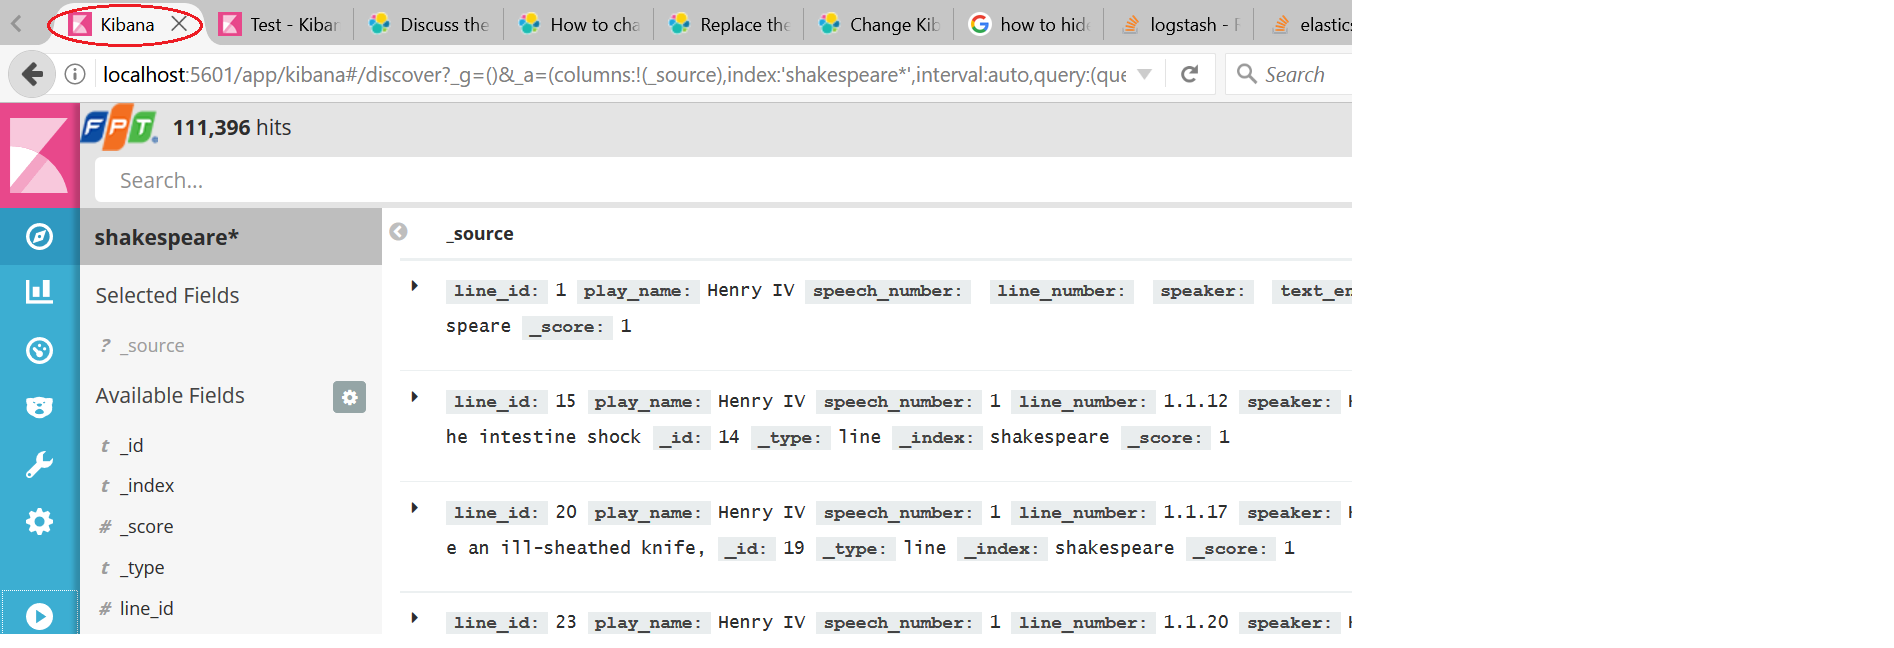Switch to the Google how to hide tab
1894x648 pixels.
tap(1029, 24)
